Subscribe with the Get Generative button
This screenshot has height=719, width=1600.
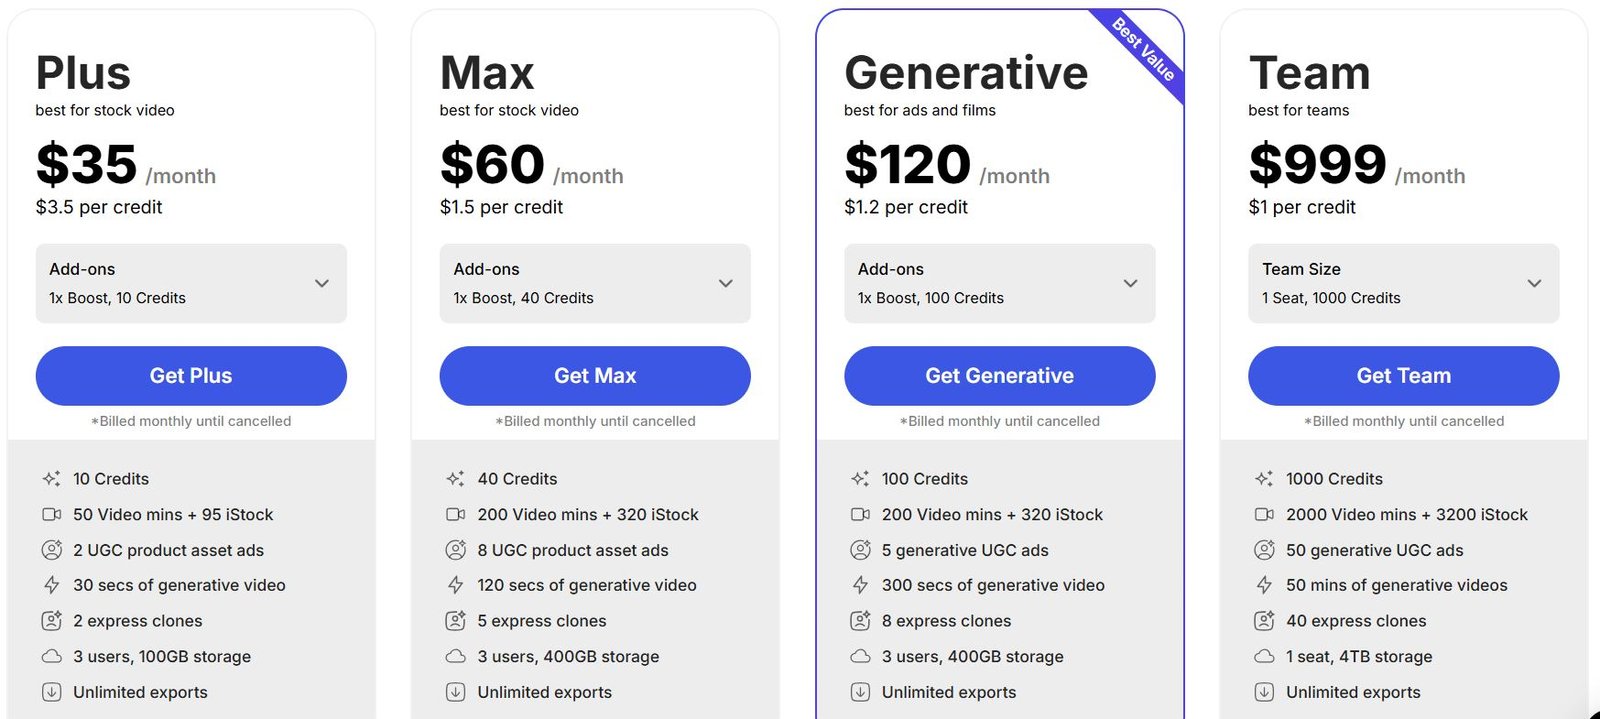click(x=1000, y=376)
